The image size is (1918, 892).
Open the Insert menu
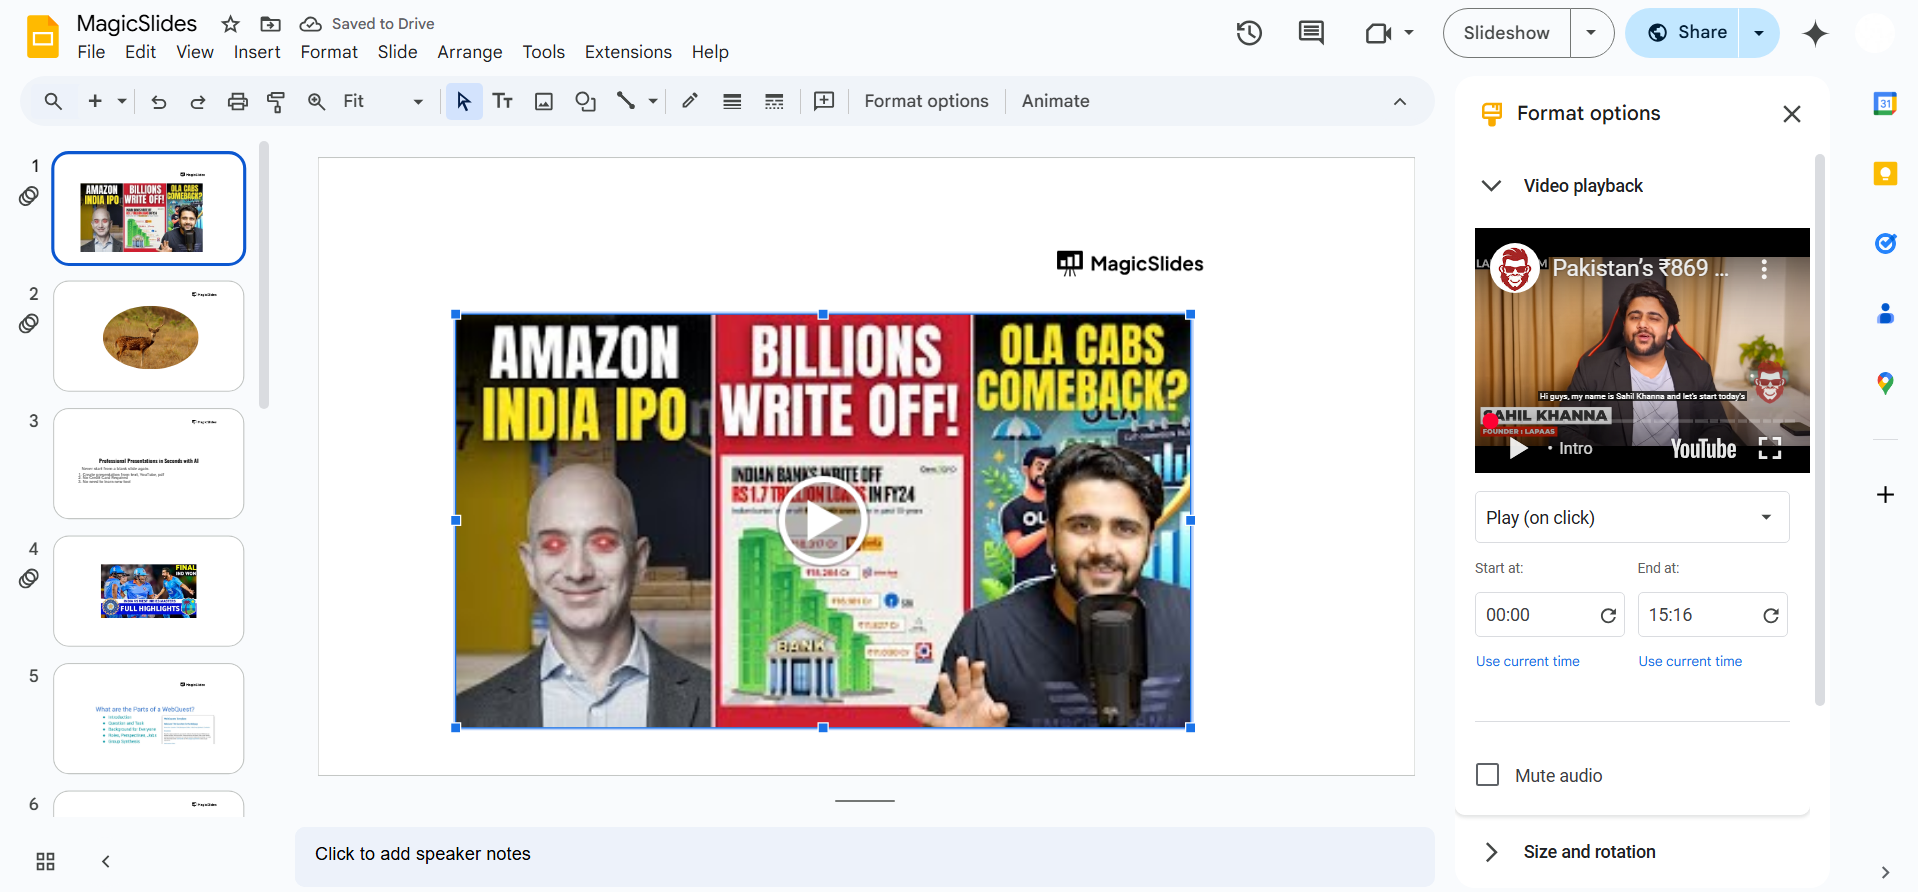pyautogui.click(x=257, y=52)
